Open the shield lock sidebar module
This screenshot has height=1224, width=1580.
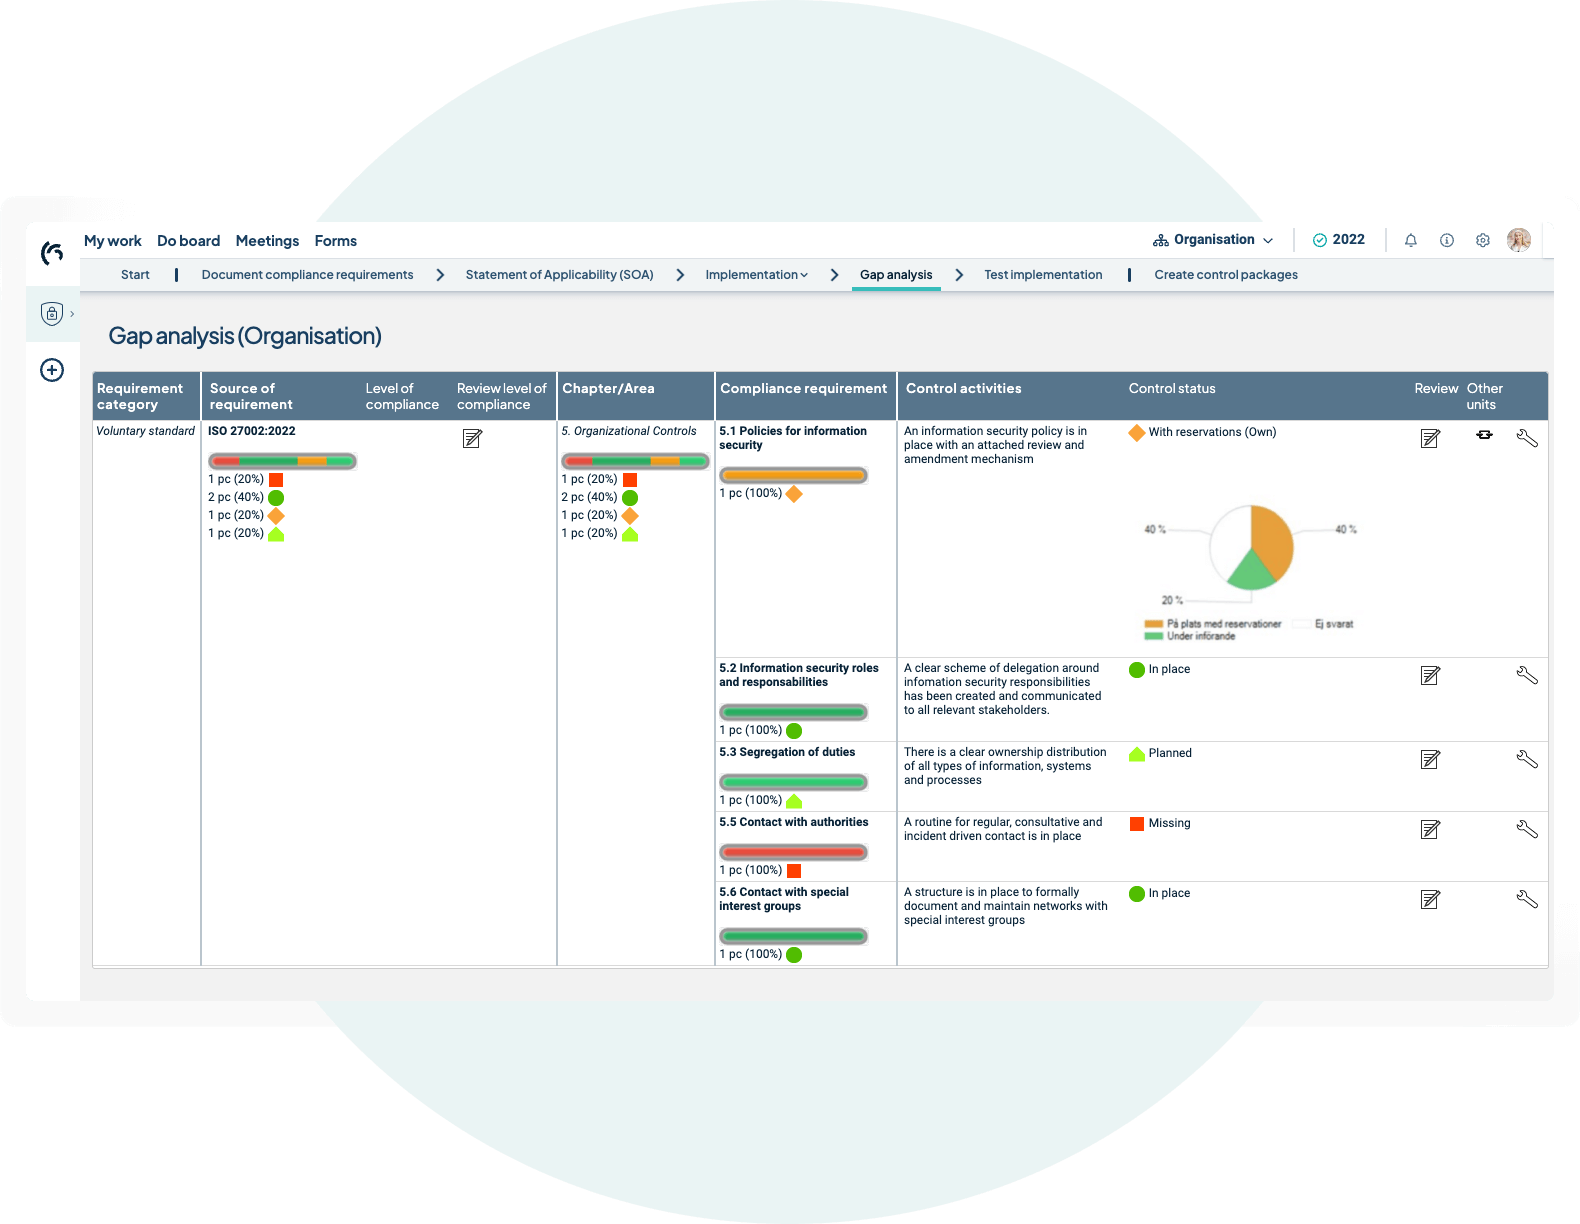52,314
